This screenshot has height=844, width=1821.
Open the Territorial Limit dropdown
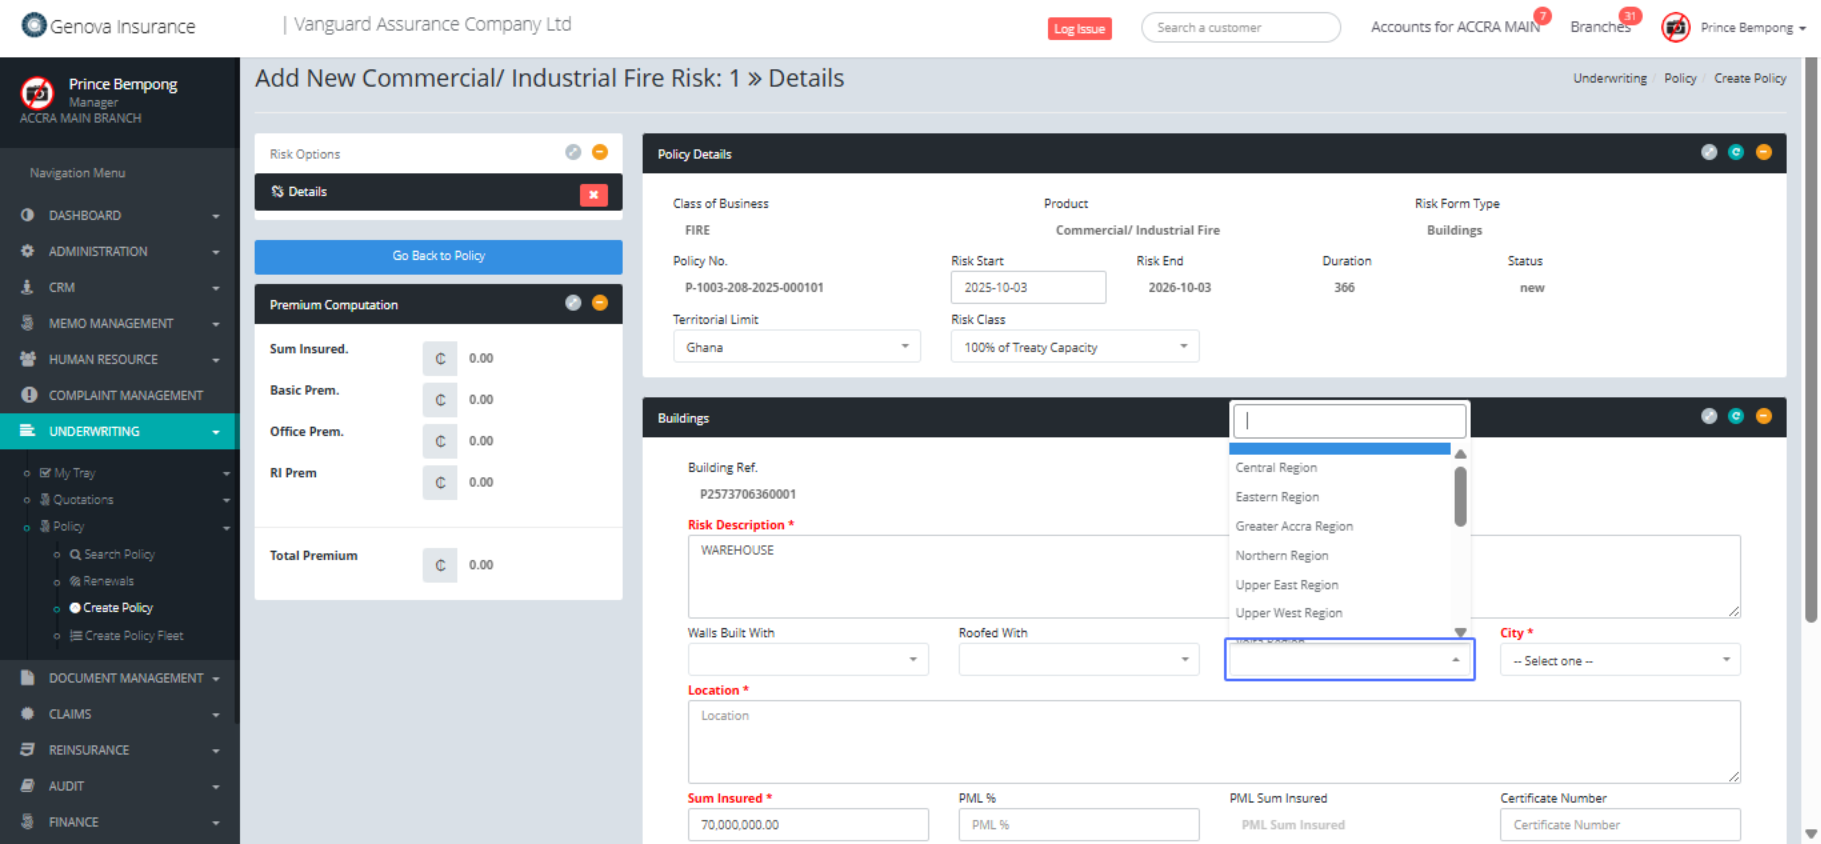tap(796, 347)
